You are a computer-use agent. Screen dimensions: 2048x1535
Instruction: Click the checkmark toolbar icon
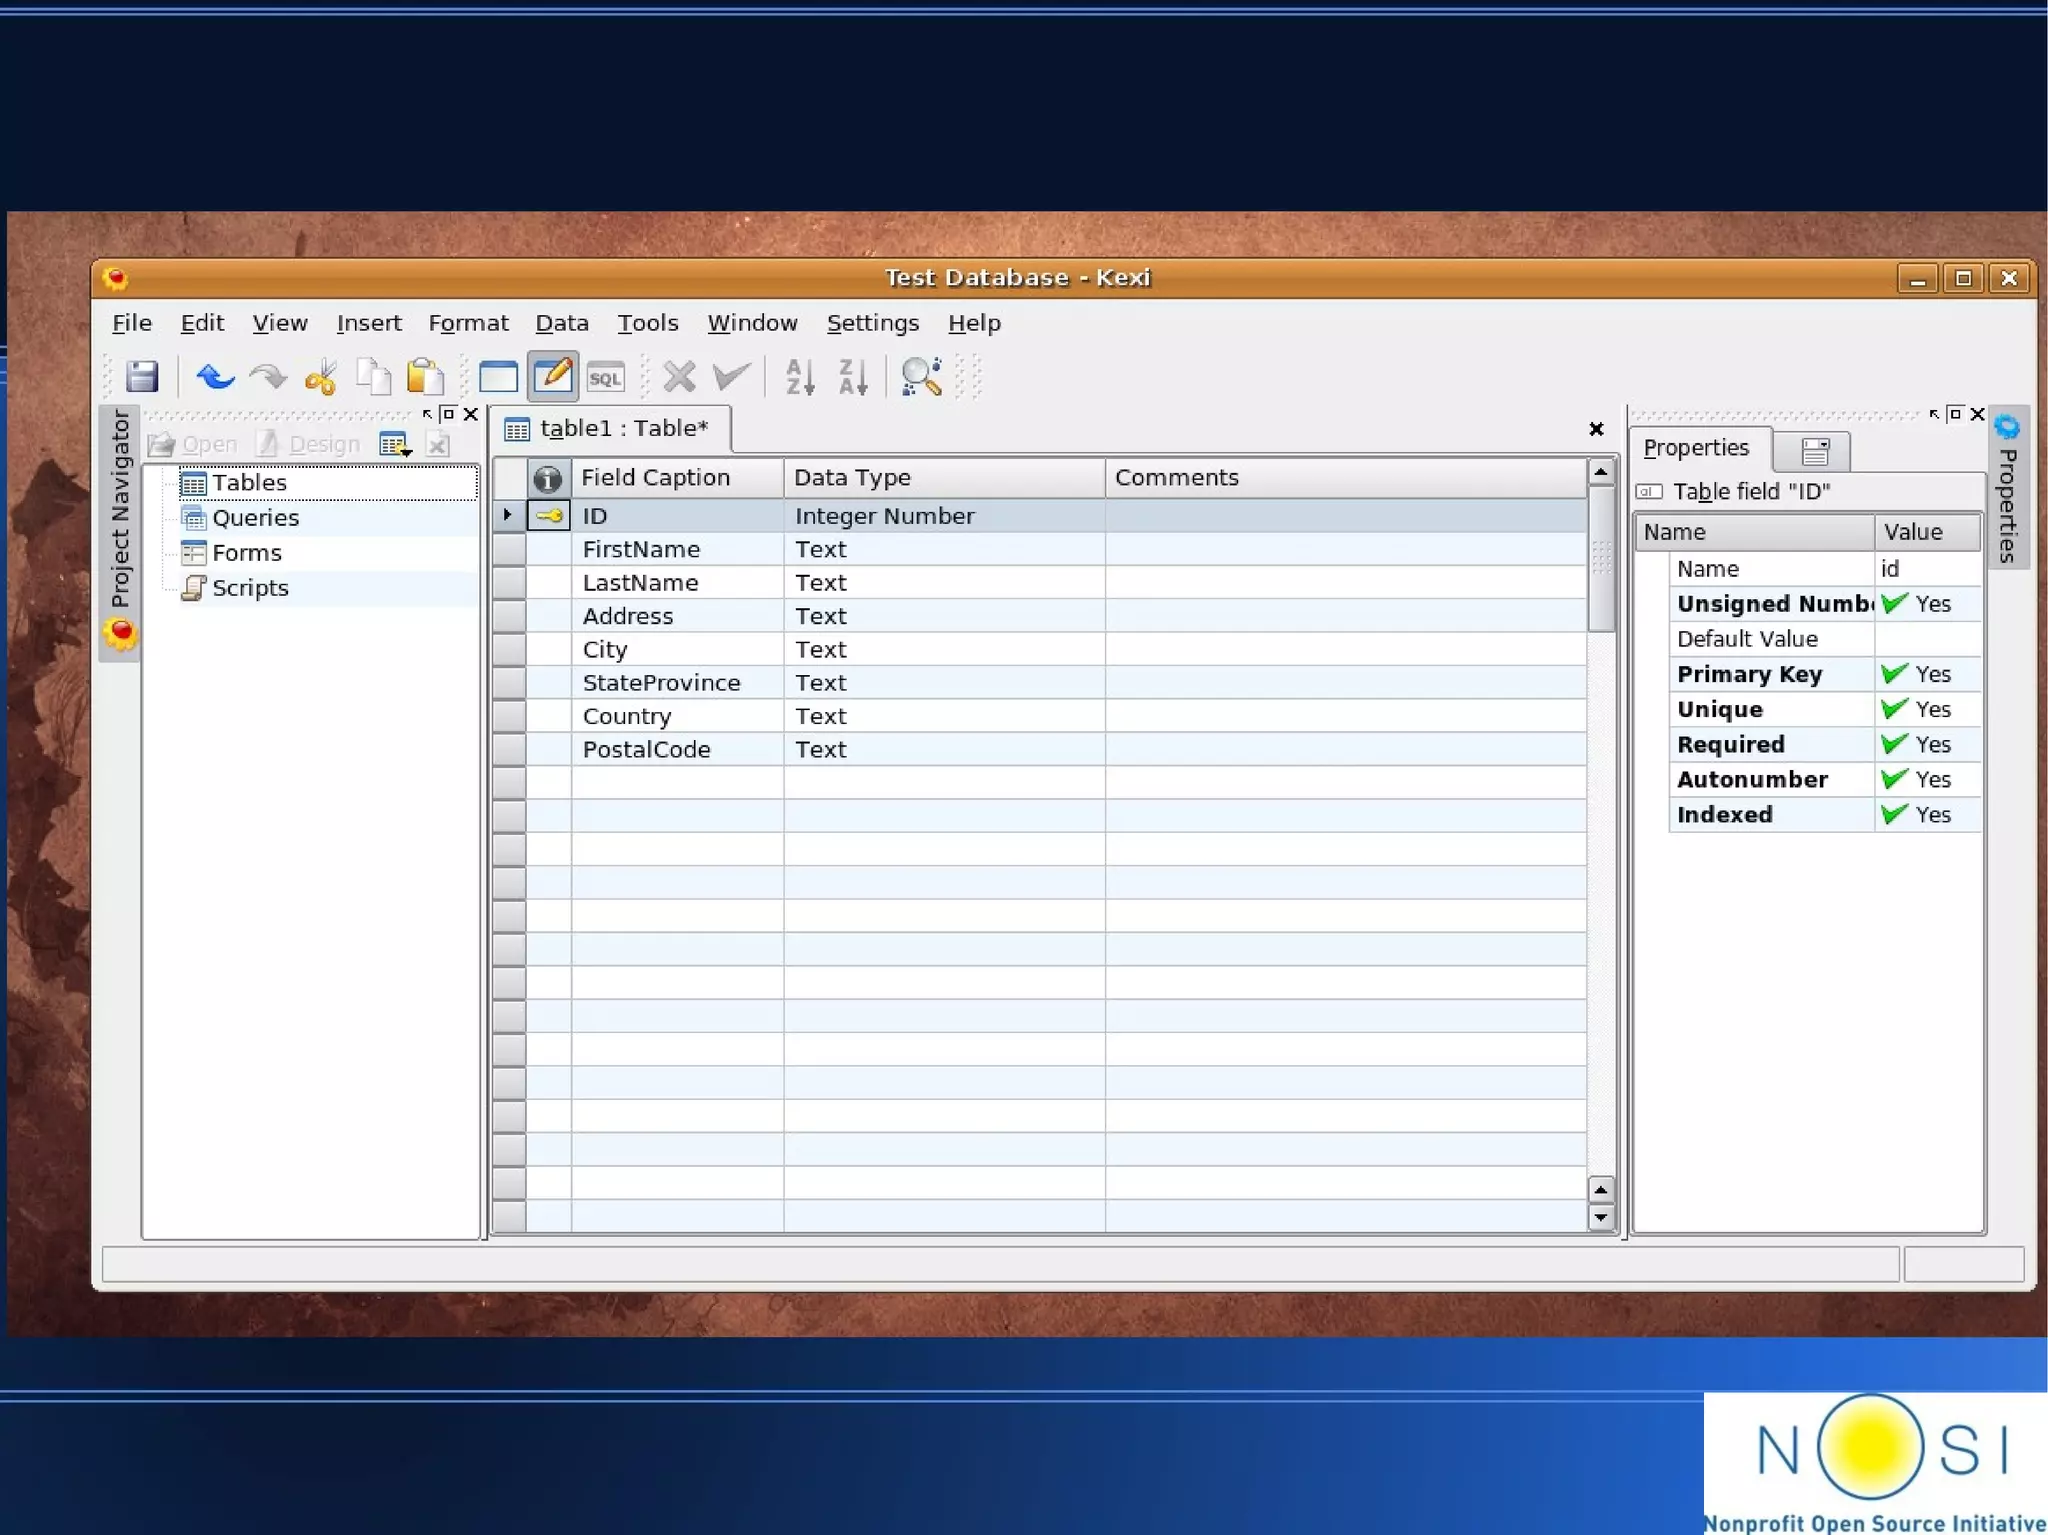731,377
